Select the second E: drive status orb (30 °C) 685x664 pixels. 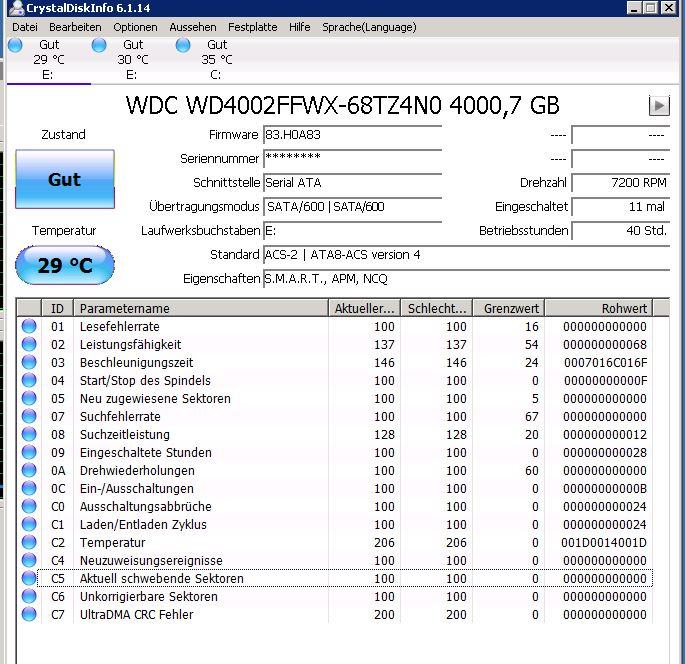pos(99,45)
